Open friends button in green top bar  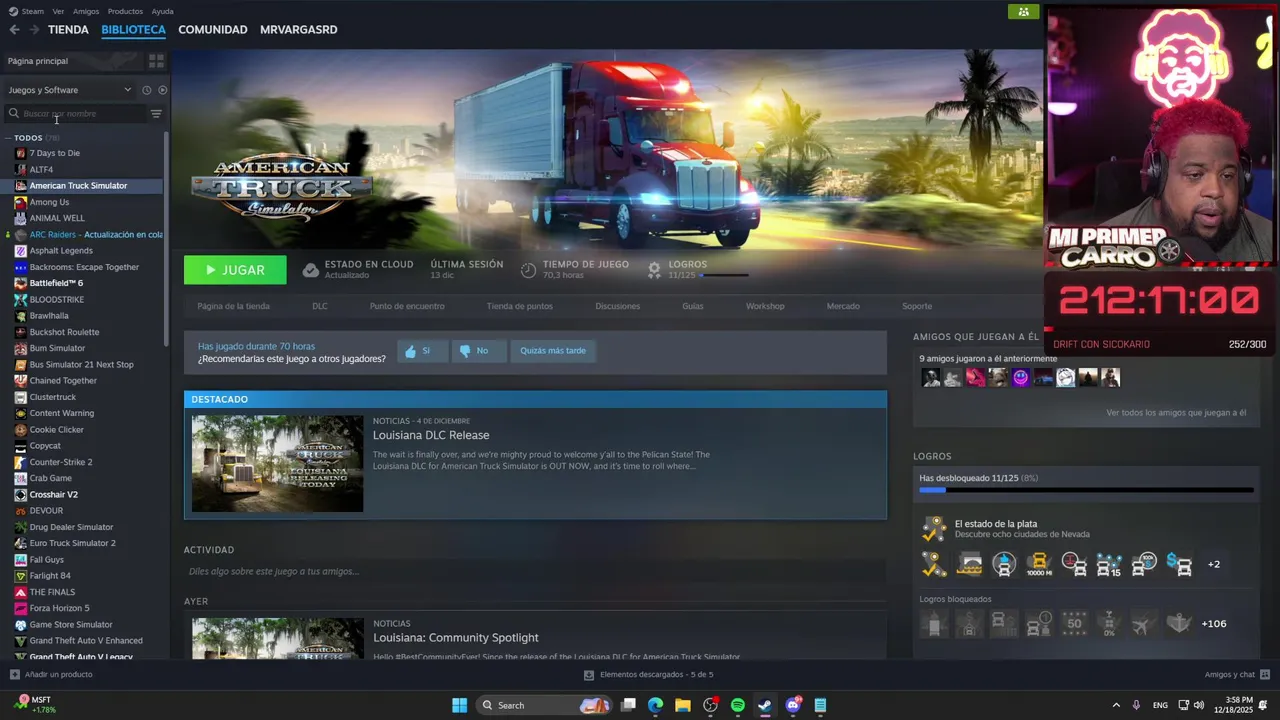click(1023, 12)
